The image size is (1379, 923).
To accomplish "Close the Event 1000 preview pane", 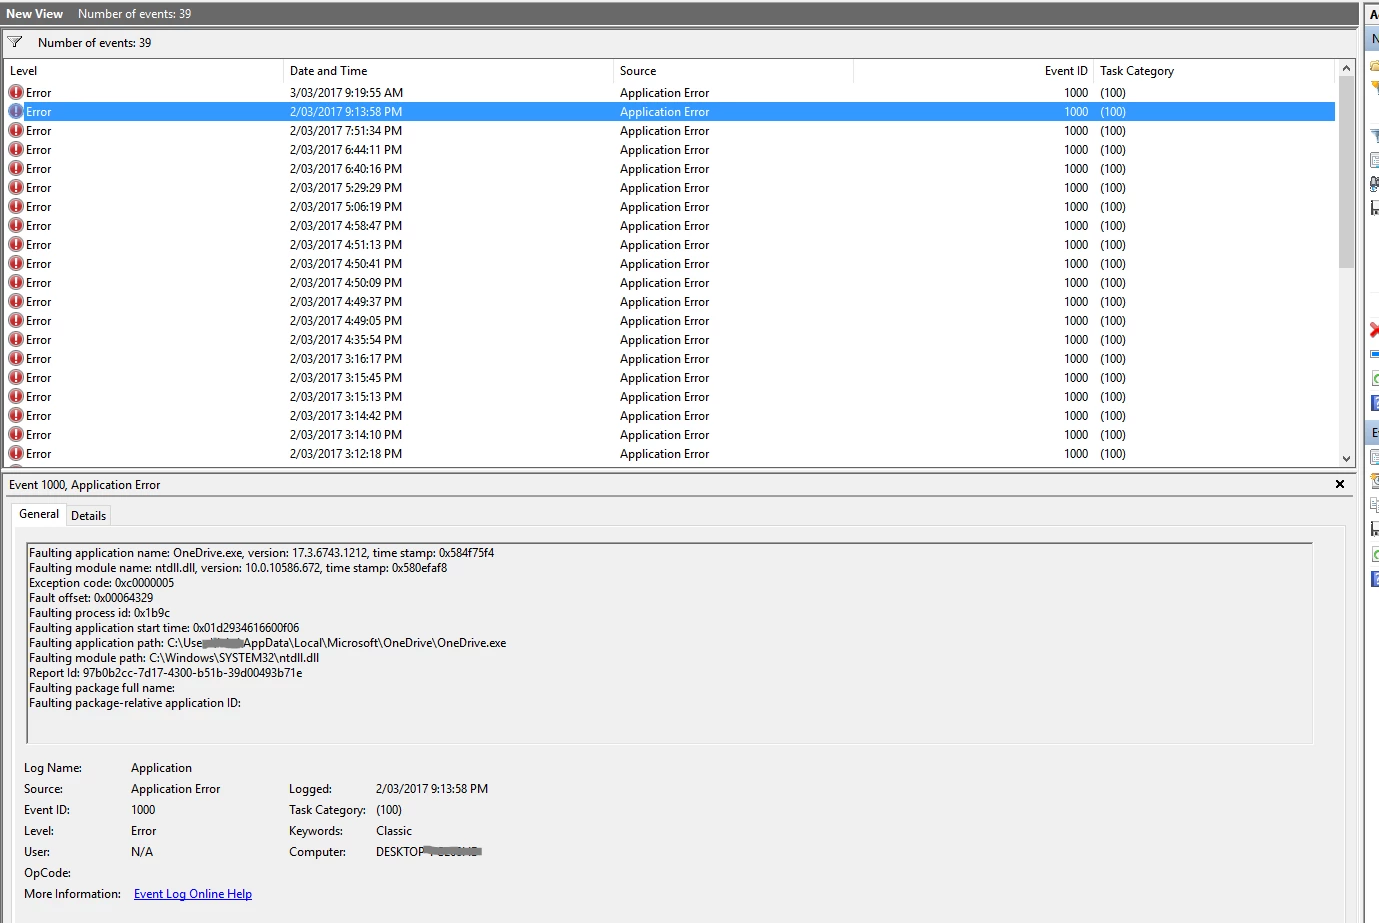I will click(1340, 484).
